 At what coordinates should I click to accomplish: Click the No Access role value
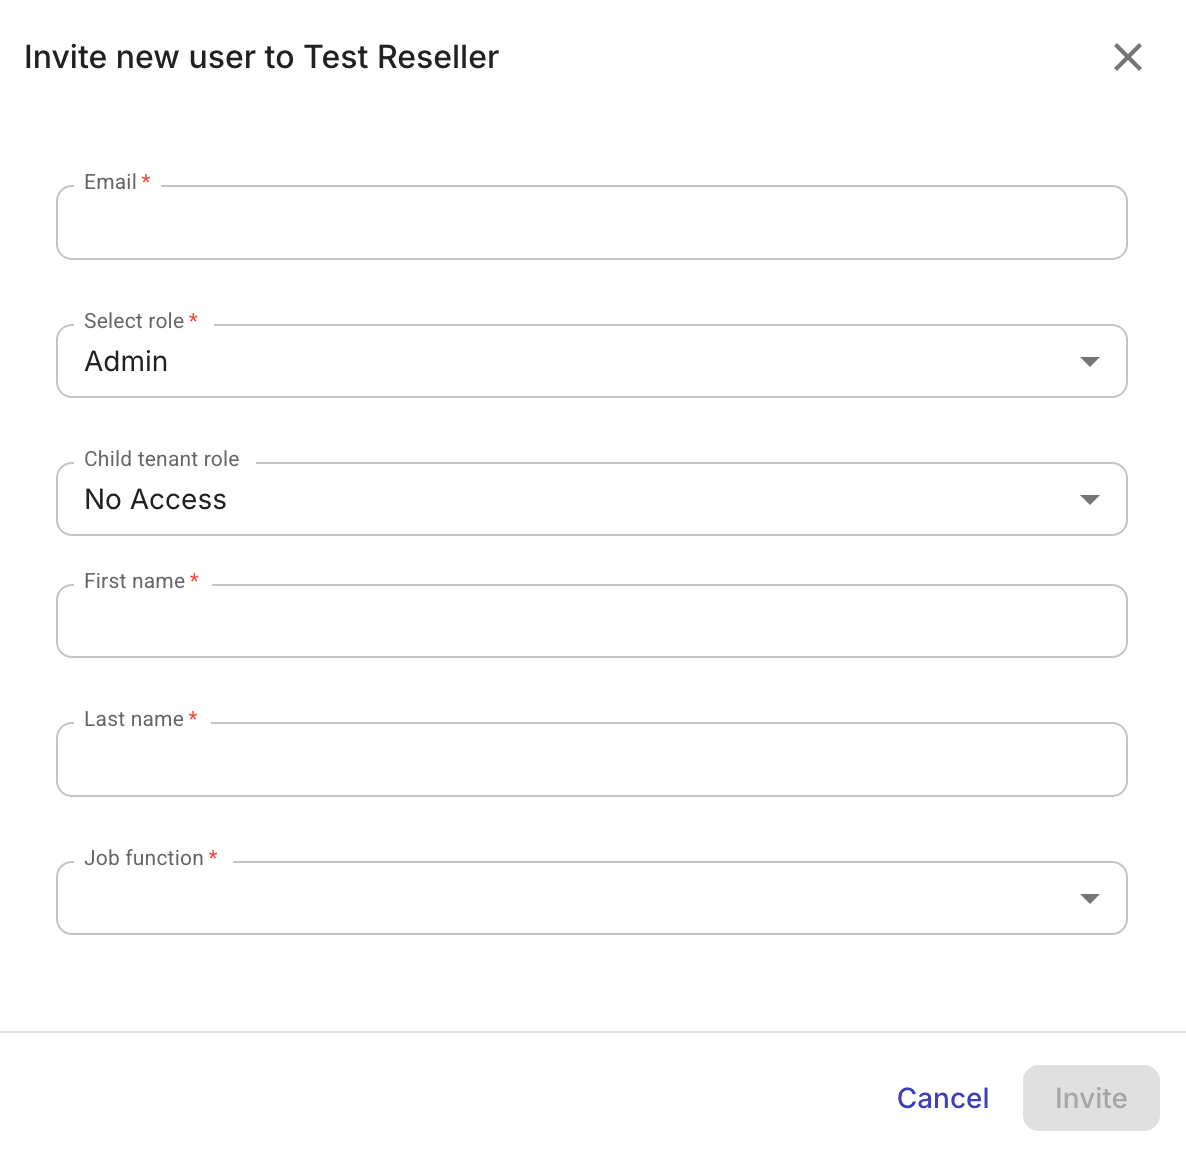pyautogui.click(x=155, y=499)
